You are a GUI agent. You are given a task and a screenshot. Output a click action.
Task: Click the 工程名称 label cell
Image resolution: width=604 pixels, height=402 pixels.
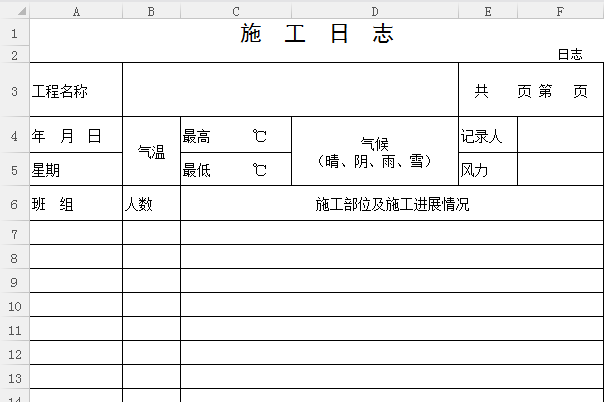click(76, 91)
